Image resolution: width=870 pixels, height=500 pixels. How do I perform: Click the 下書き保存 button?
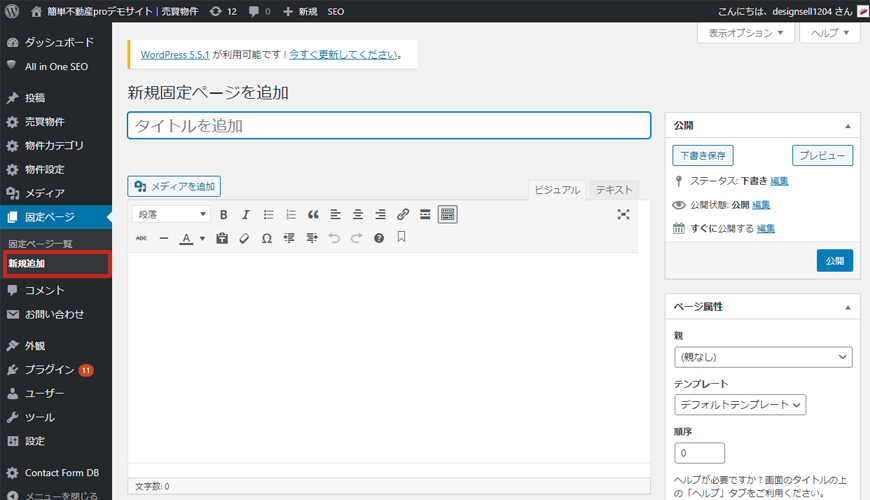[703, 156]
